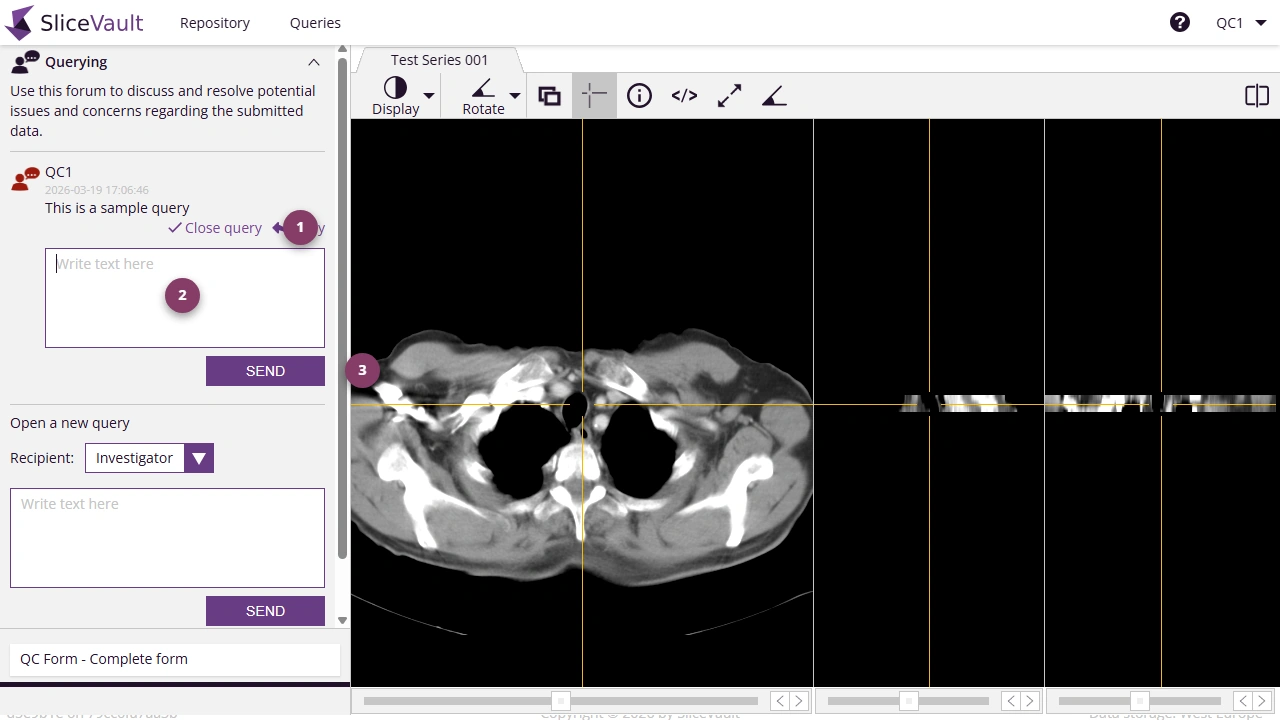Expand viewer to full screen
This screenshot has height=720, width=1280.
[729, 95]
